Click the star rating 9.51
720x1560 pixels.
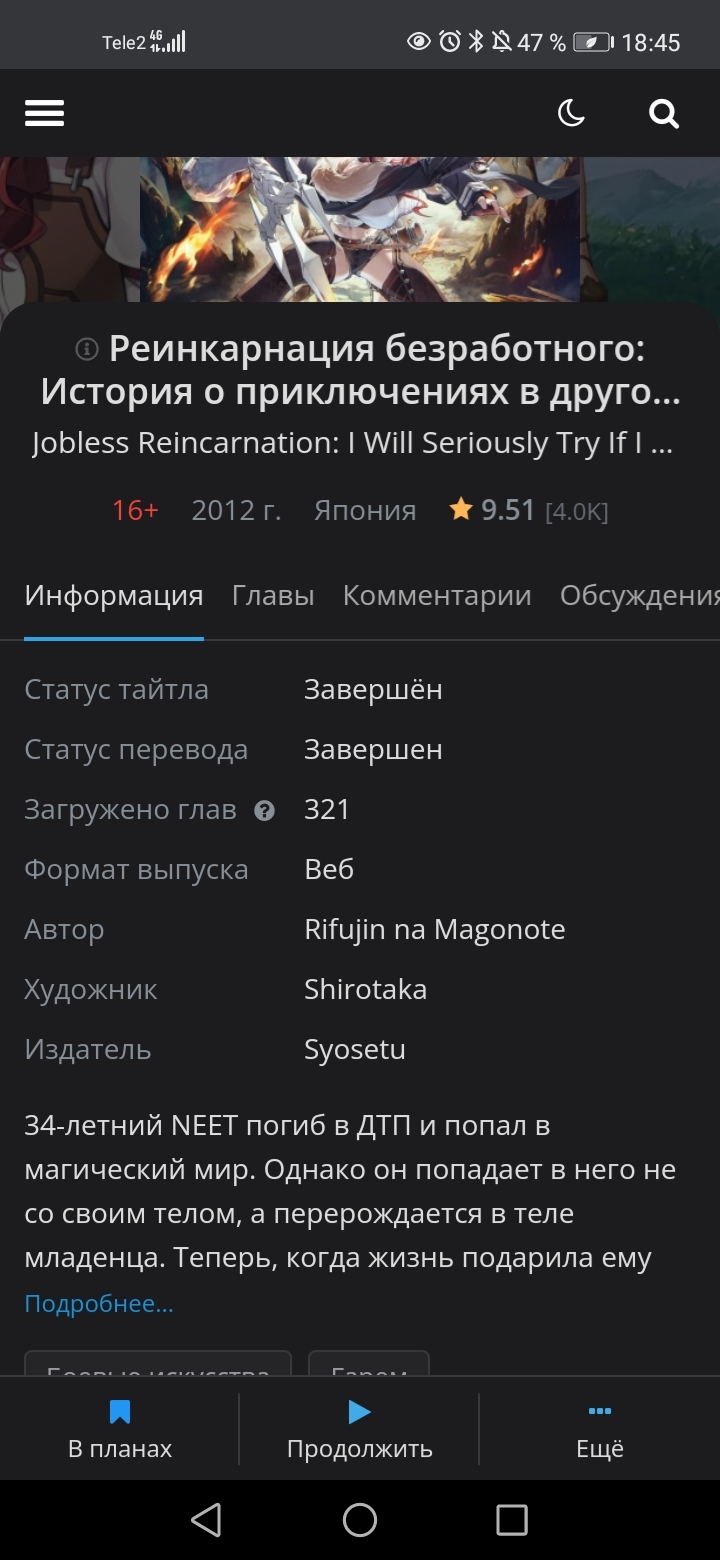pyautogui.click(x=494, y=510)
